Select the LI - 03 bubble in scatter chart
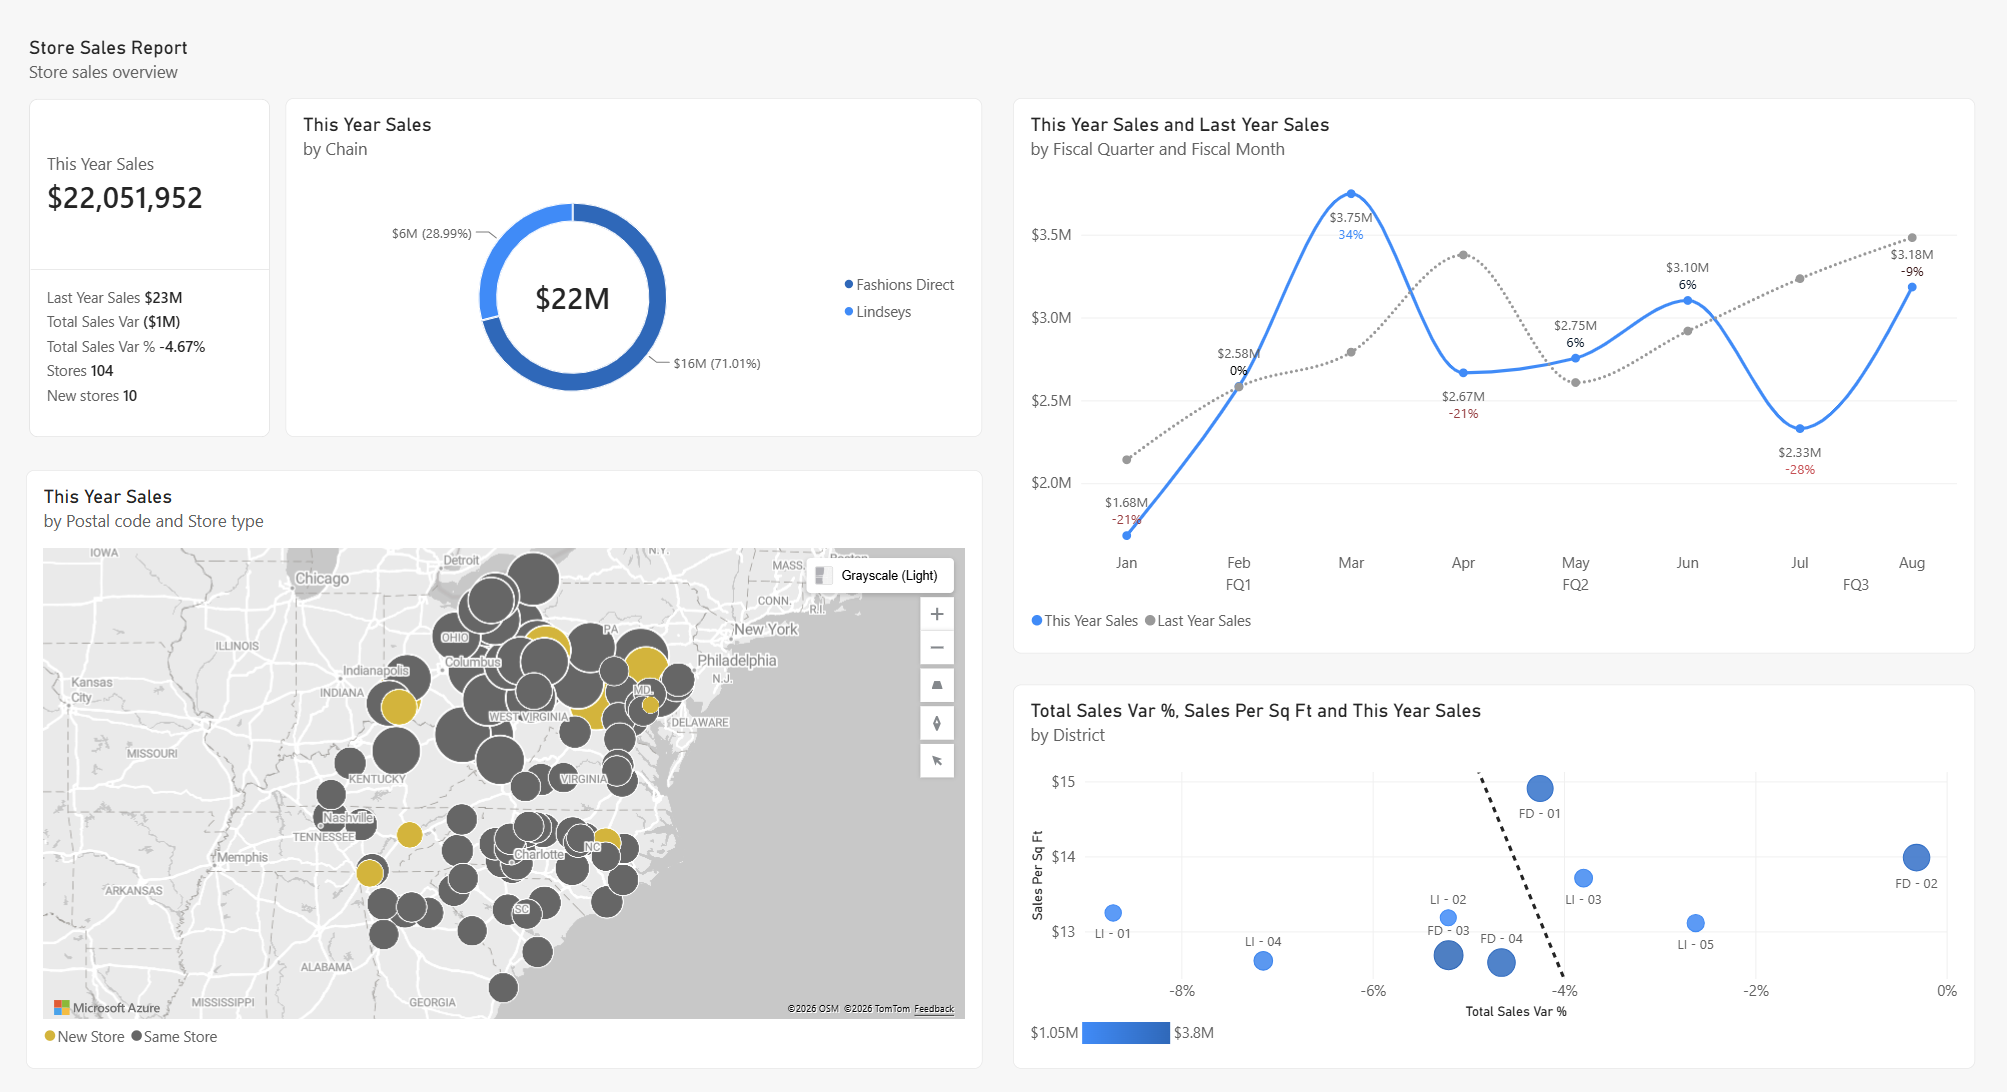2007x1092 pixels. point(1583,878)
